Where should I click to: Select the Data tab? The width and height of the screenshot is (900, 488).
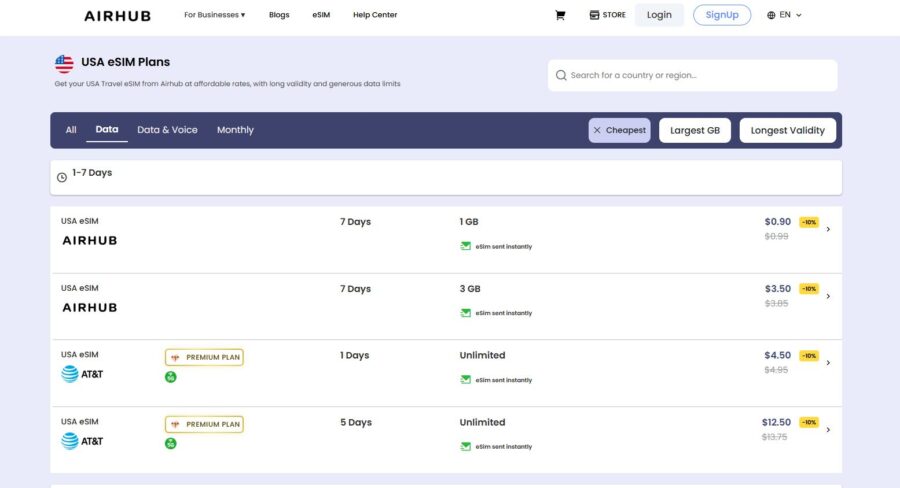click(x=107, y=130)
